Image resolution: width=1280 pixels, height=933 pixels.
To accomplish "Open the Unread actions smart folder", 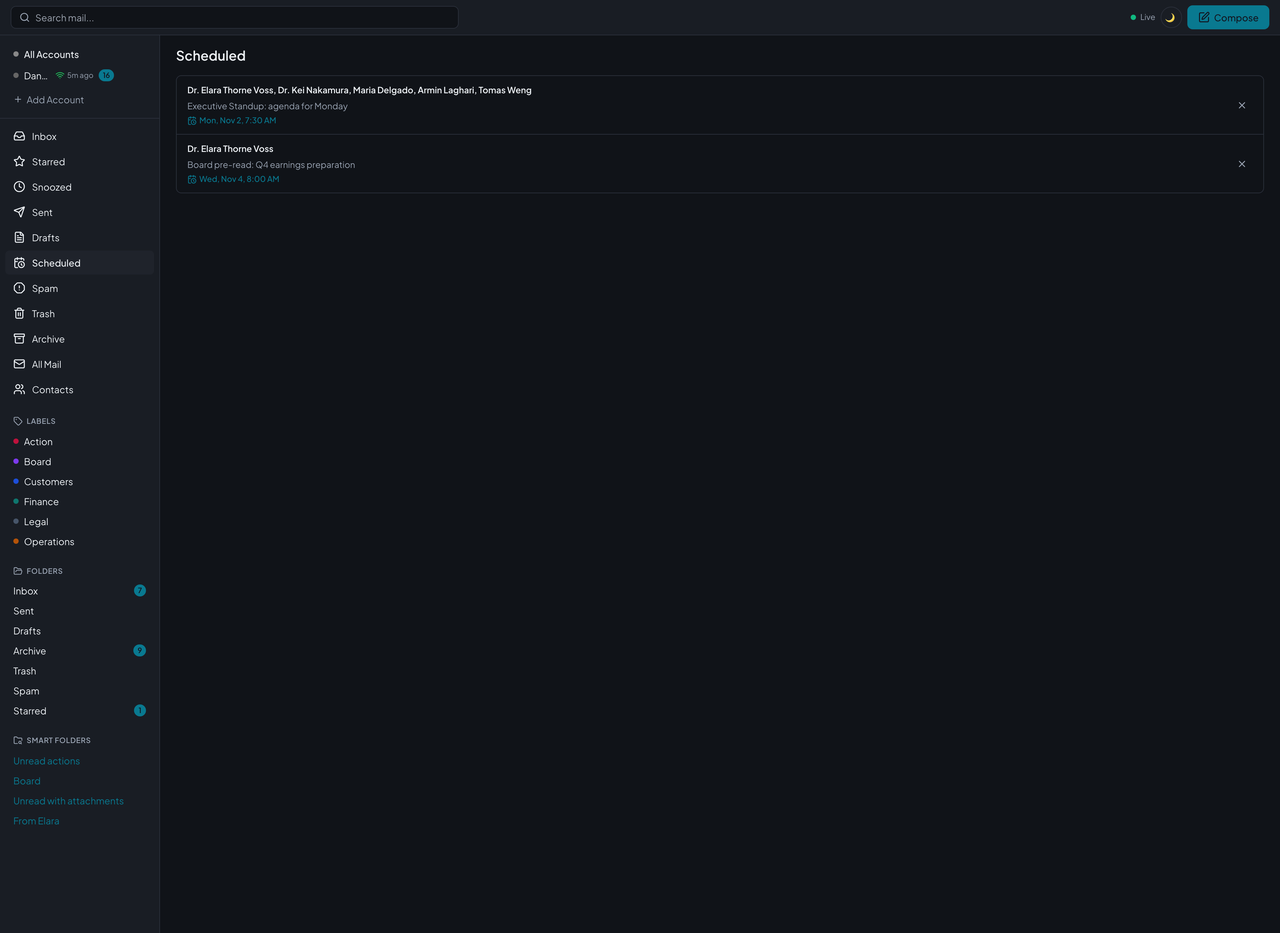I will pyautogui.click(x=47, y=761).
